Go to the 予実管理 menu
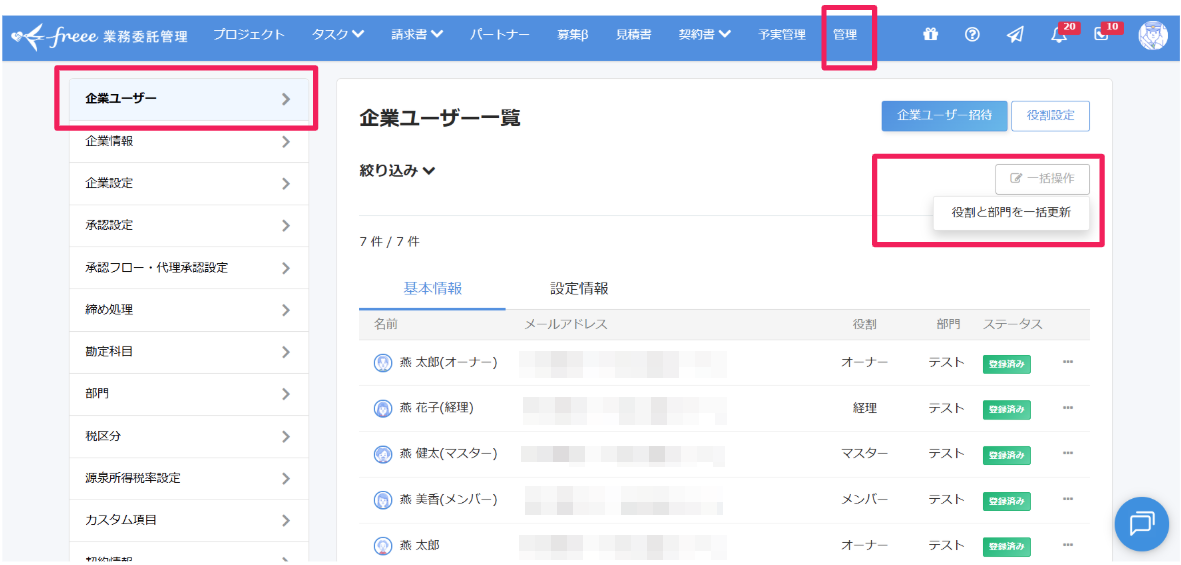The height and width of the screenshot is (565, 1181). click(782, 35)
